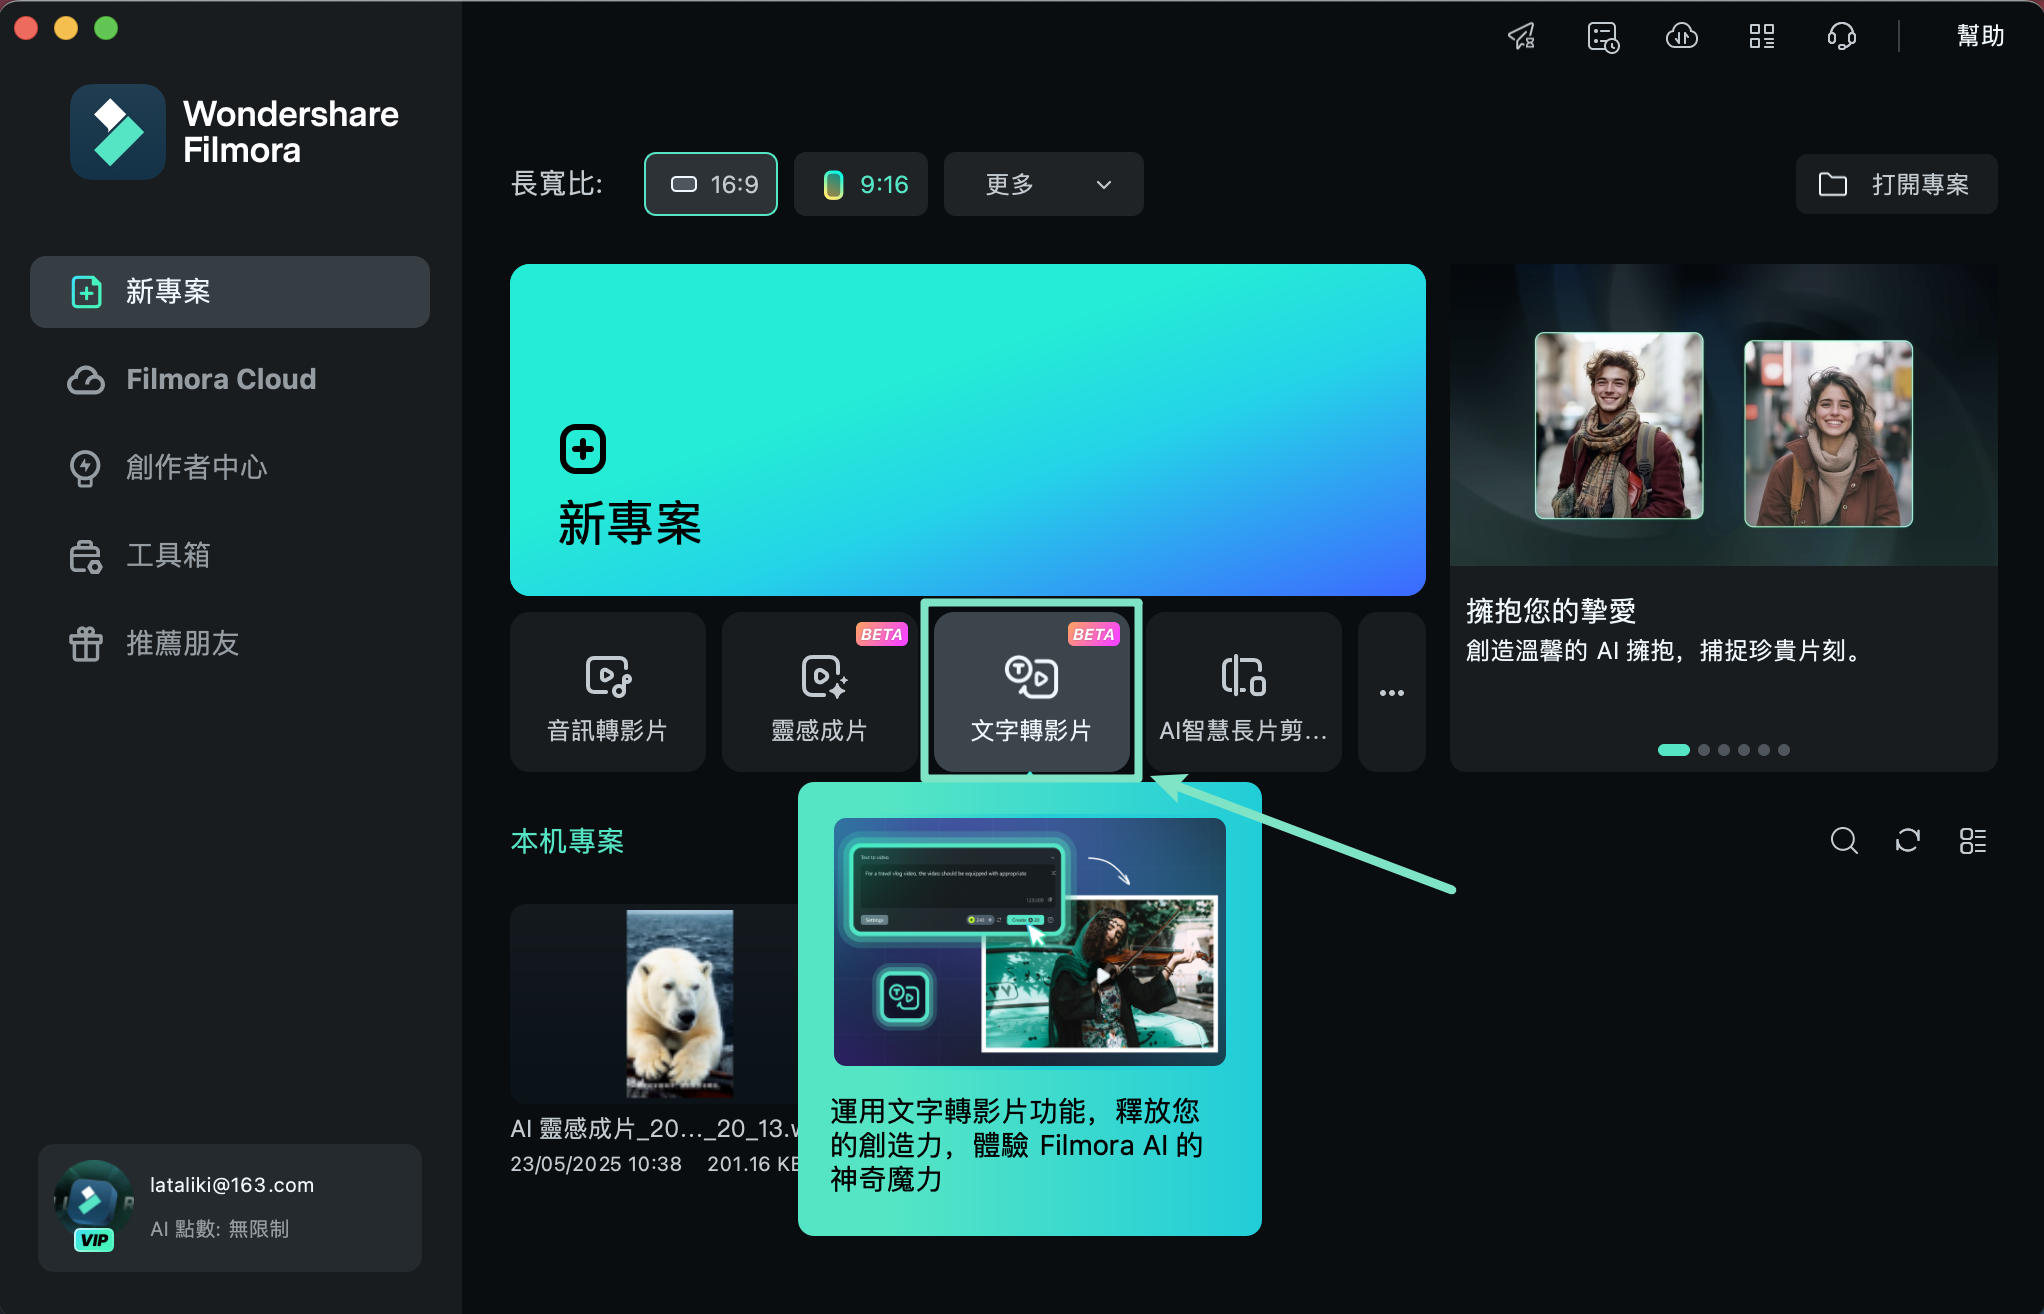Click the 打開專案 button

pyautogui.click(x=1896, y=184)
